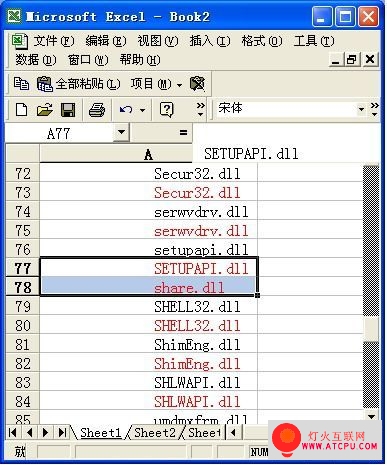This screenshot has width=387, height=465.
Task: Click the New blank workbook icon
Action: [x=22, y=110]
